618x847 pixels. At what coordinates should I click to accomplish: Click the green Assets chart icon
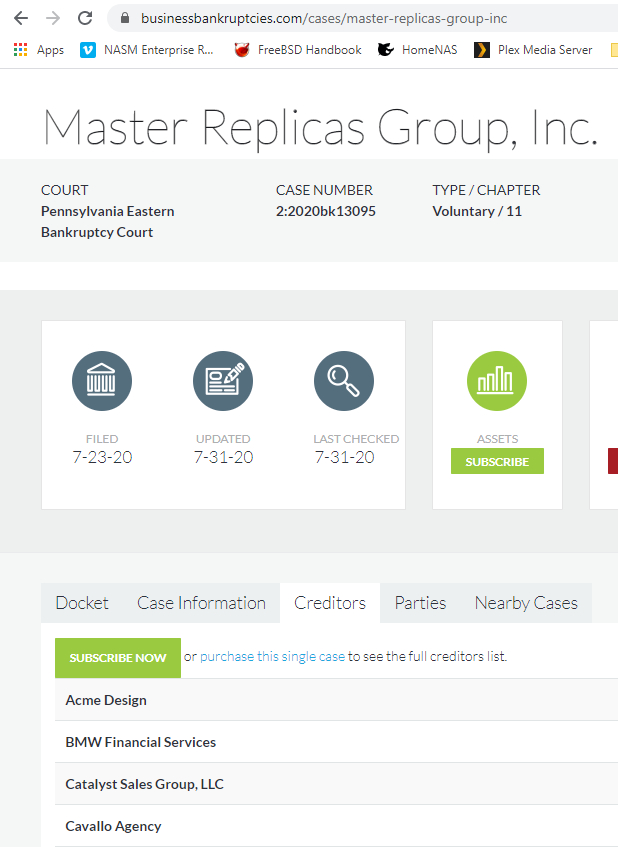[496, 381]
